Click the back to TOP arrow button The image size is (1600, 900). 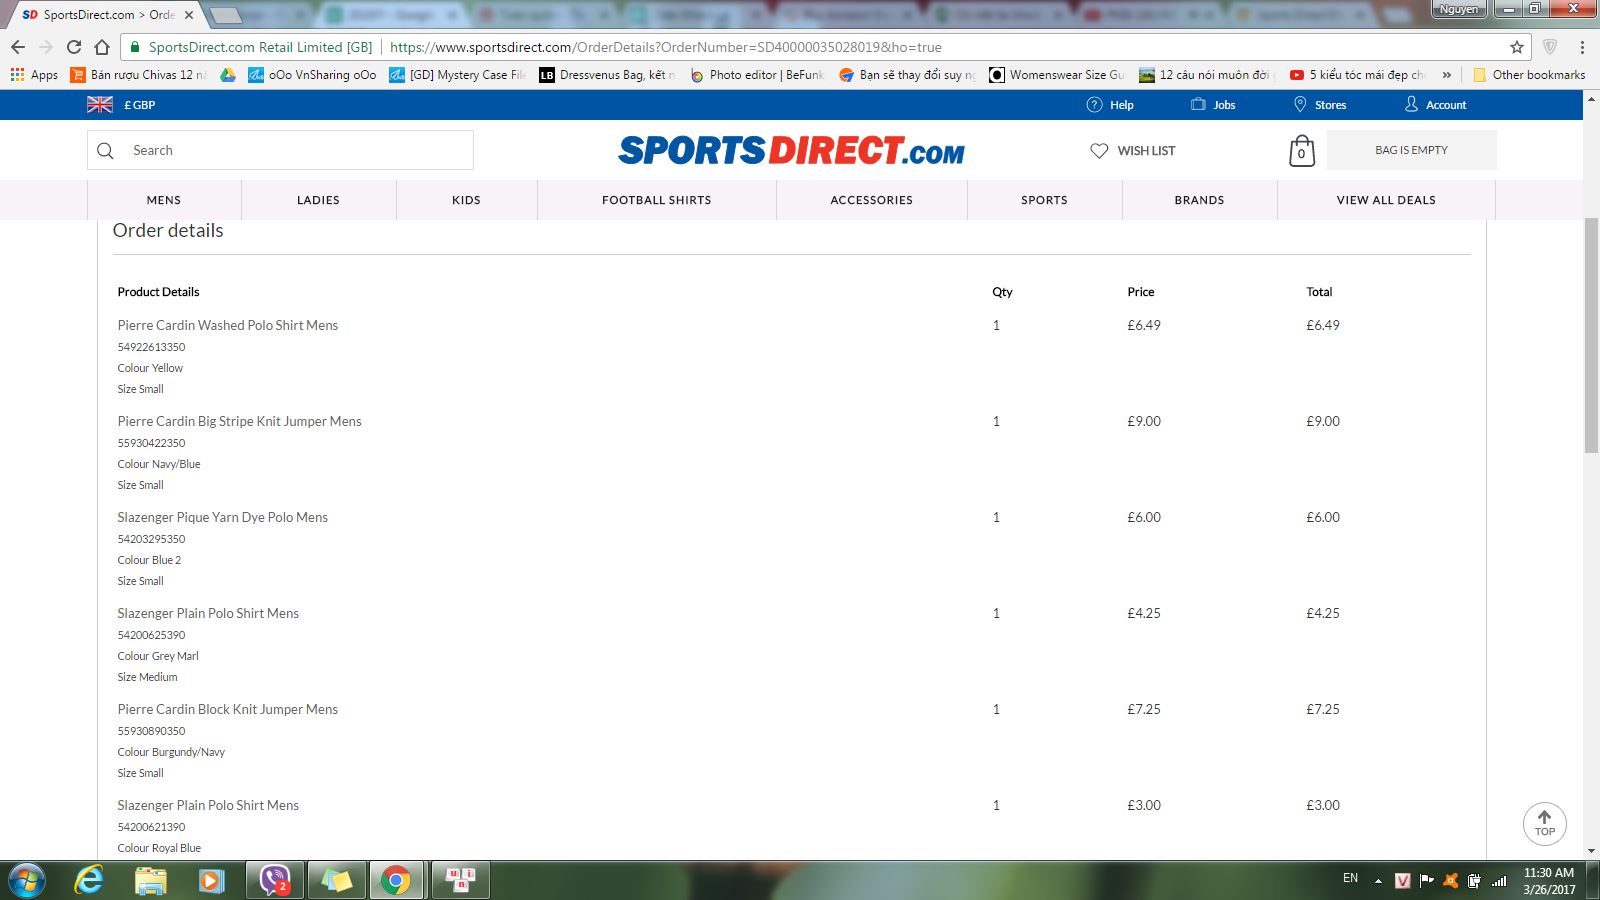click(1544, 824)
